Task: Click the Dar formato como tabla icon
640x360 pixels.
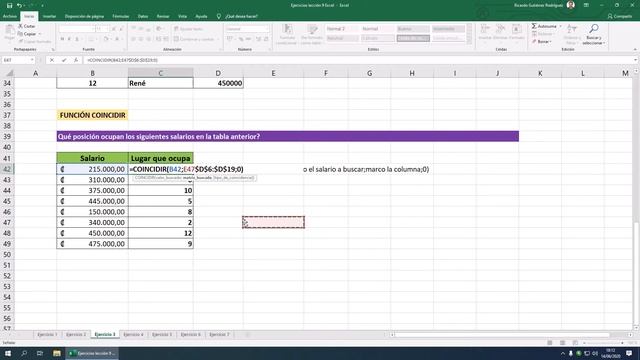Action: (312, 34)
